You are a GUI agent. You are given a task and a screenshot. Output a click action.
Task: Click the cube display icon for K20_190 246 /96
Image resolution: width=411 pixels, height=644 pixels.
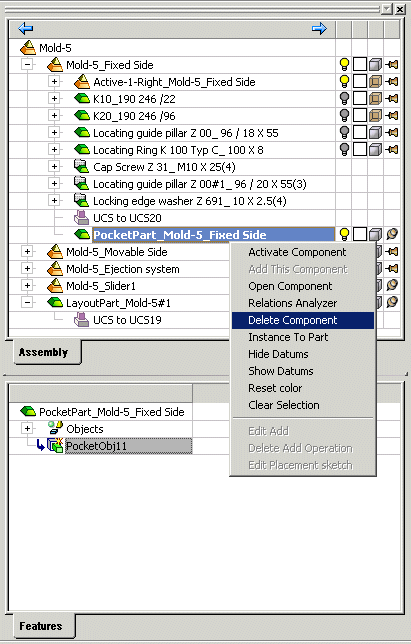pos(375,115)
